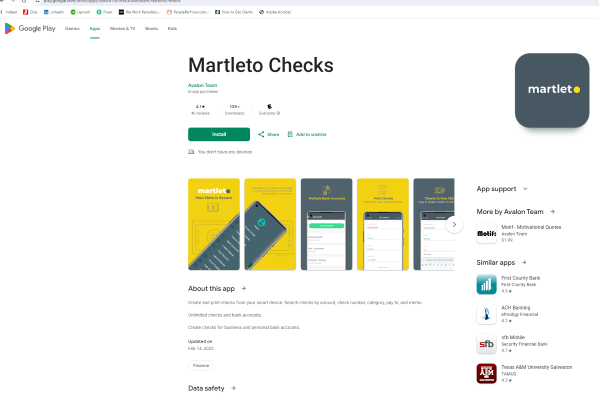Open Similar apps arrow
This screenshot has width=599, height=398.
coord(524,262)
